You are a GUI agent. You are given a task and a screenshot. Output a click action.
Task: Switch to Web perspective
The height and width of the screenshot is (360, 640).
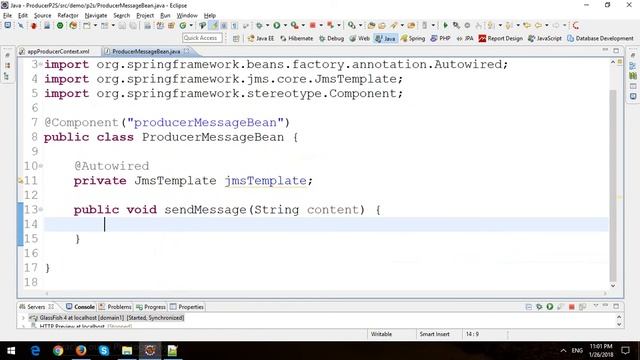click(x=359, y=38)
